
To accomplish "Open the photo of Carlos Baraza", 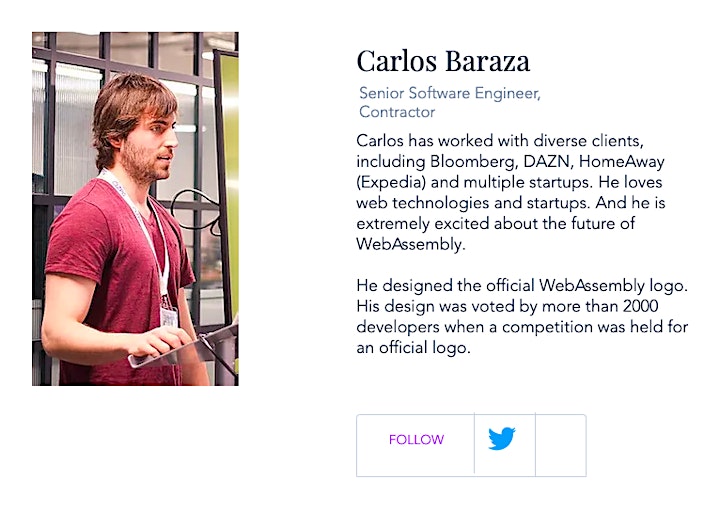I will click(135, 208).
